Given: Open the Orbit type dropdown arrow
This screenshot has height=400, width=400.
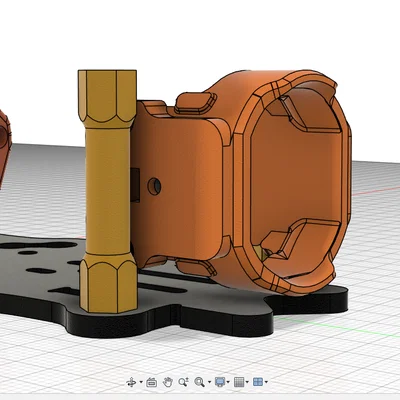Looking at the screenshot, I should (141, 382).
